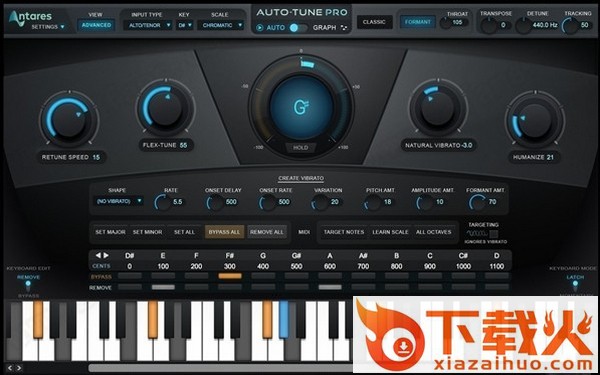The height and width of the screenshot is (375, 600).
Task: Toggle Bypass for note F#
Action: coord(230,276)
